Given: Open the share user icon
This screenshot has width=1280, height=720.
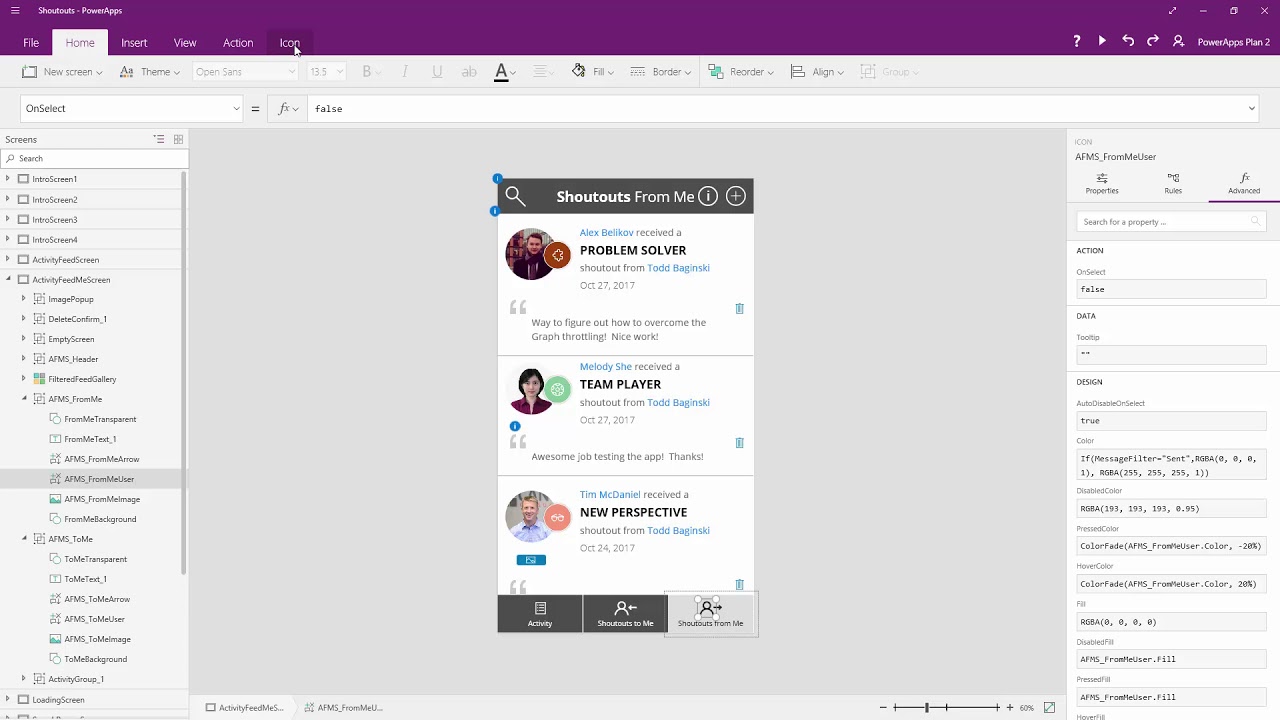Looking at the screenshot, I should 1178,41.
